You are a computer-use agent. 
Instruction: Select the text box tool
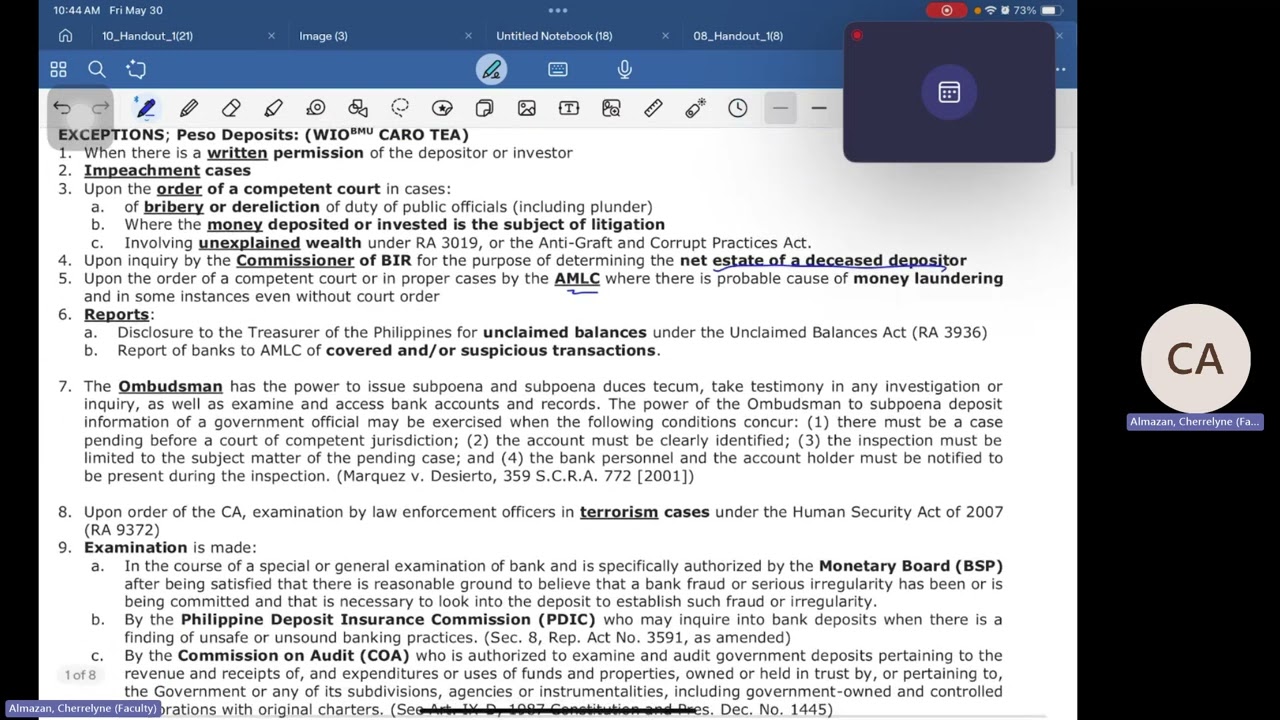[569, 108]
